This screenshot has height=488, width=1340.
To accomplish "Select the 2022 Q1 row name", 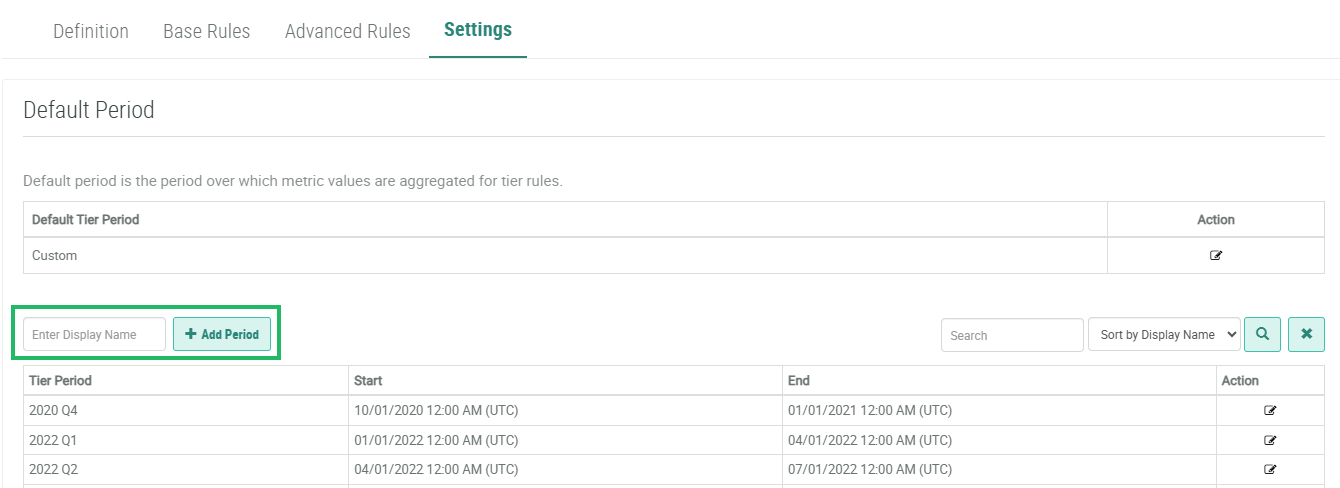I will [x=53, y=440].
